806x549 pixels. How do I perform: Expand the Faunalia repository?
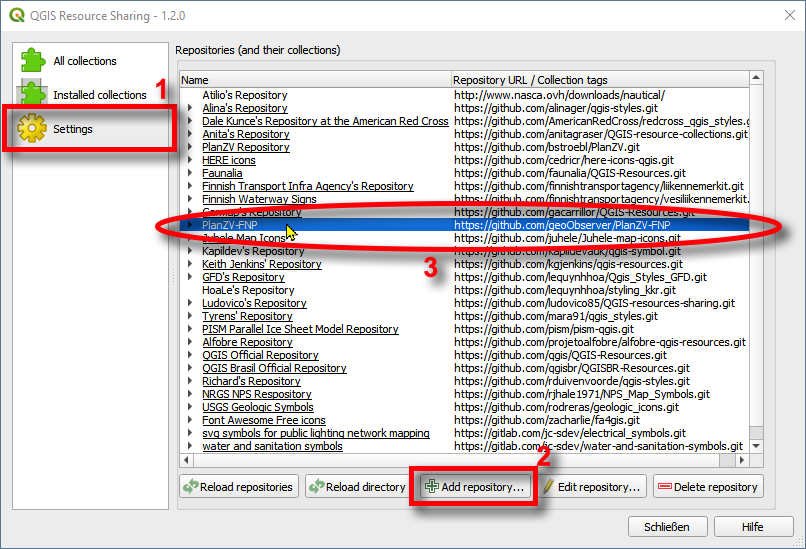[x=190, y=173]
